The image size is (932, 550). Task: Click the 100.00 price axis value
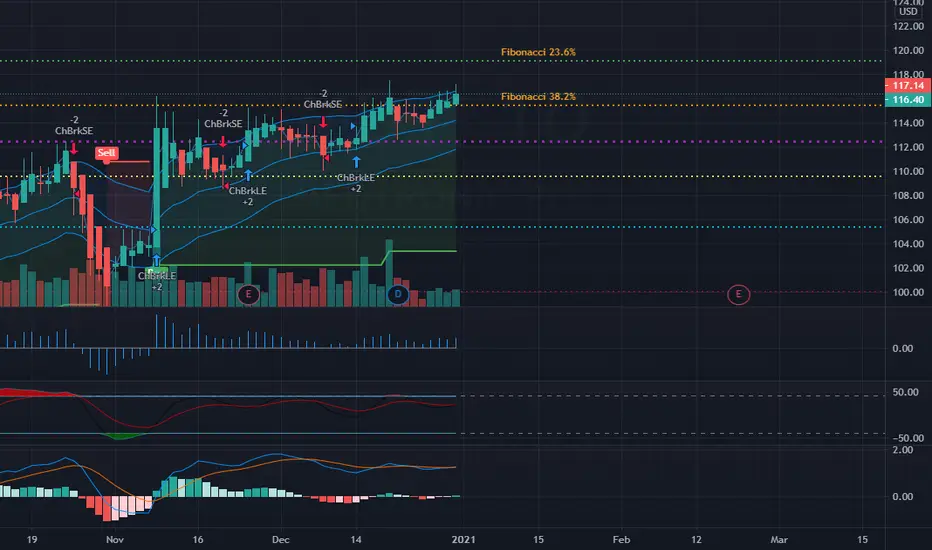coord(908,292)
